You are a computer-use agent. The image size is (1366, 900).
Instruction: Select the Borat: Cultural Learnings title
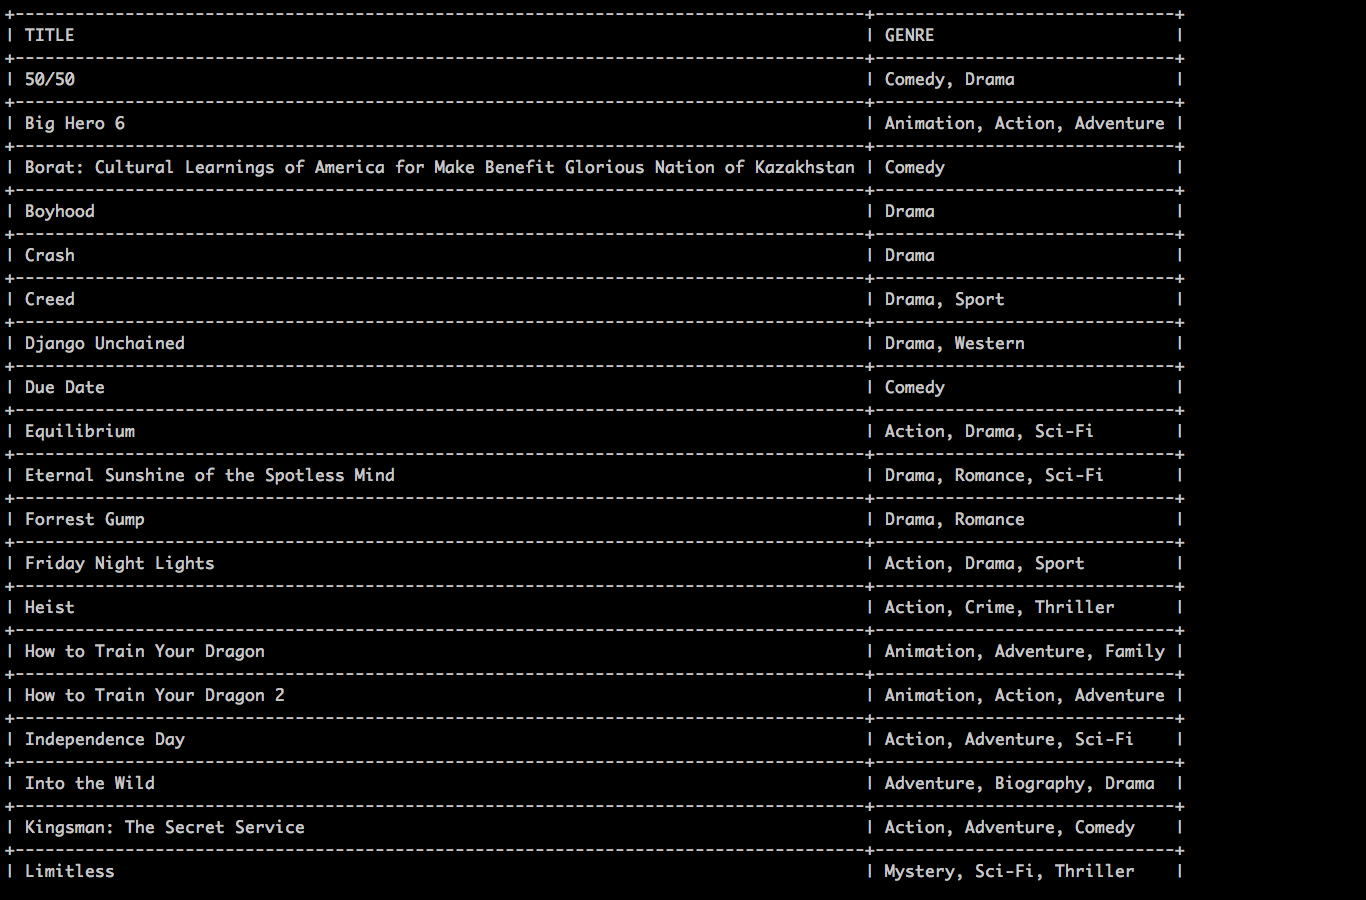439,167
